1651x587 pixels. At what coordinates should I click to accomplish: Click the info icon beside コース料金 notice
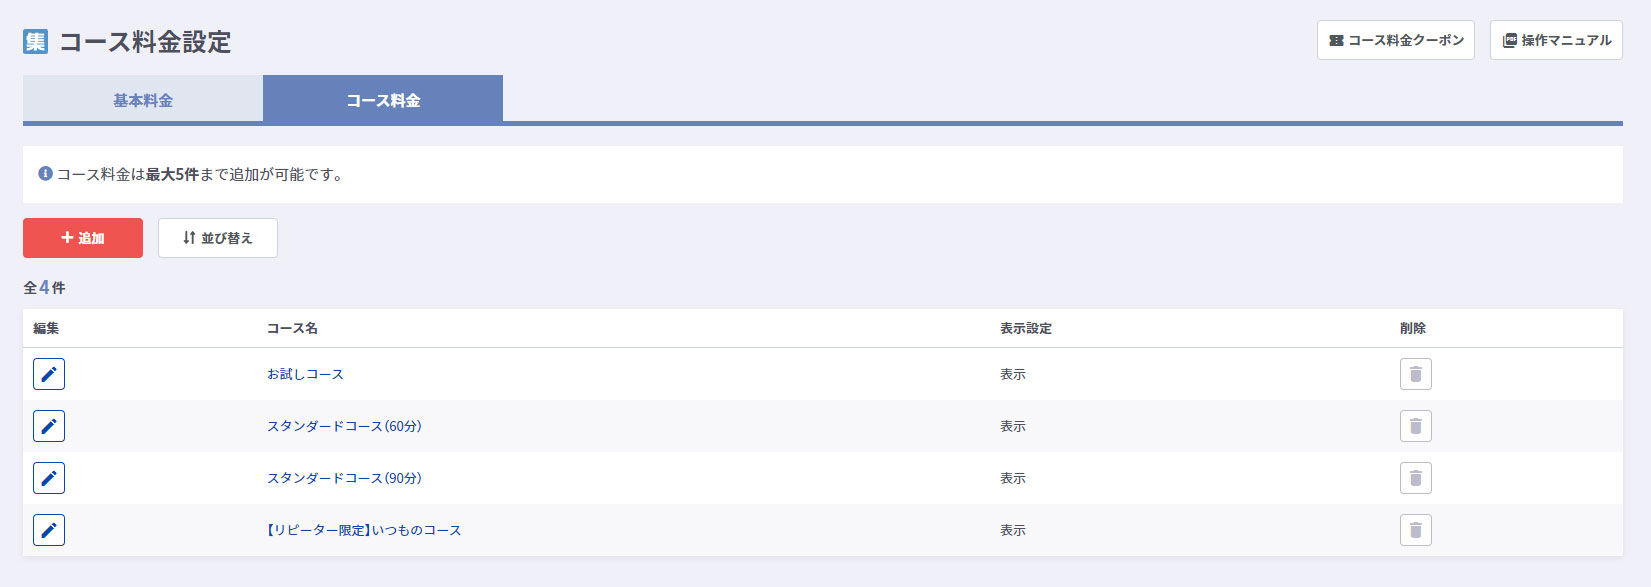[x=45, y=174]
